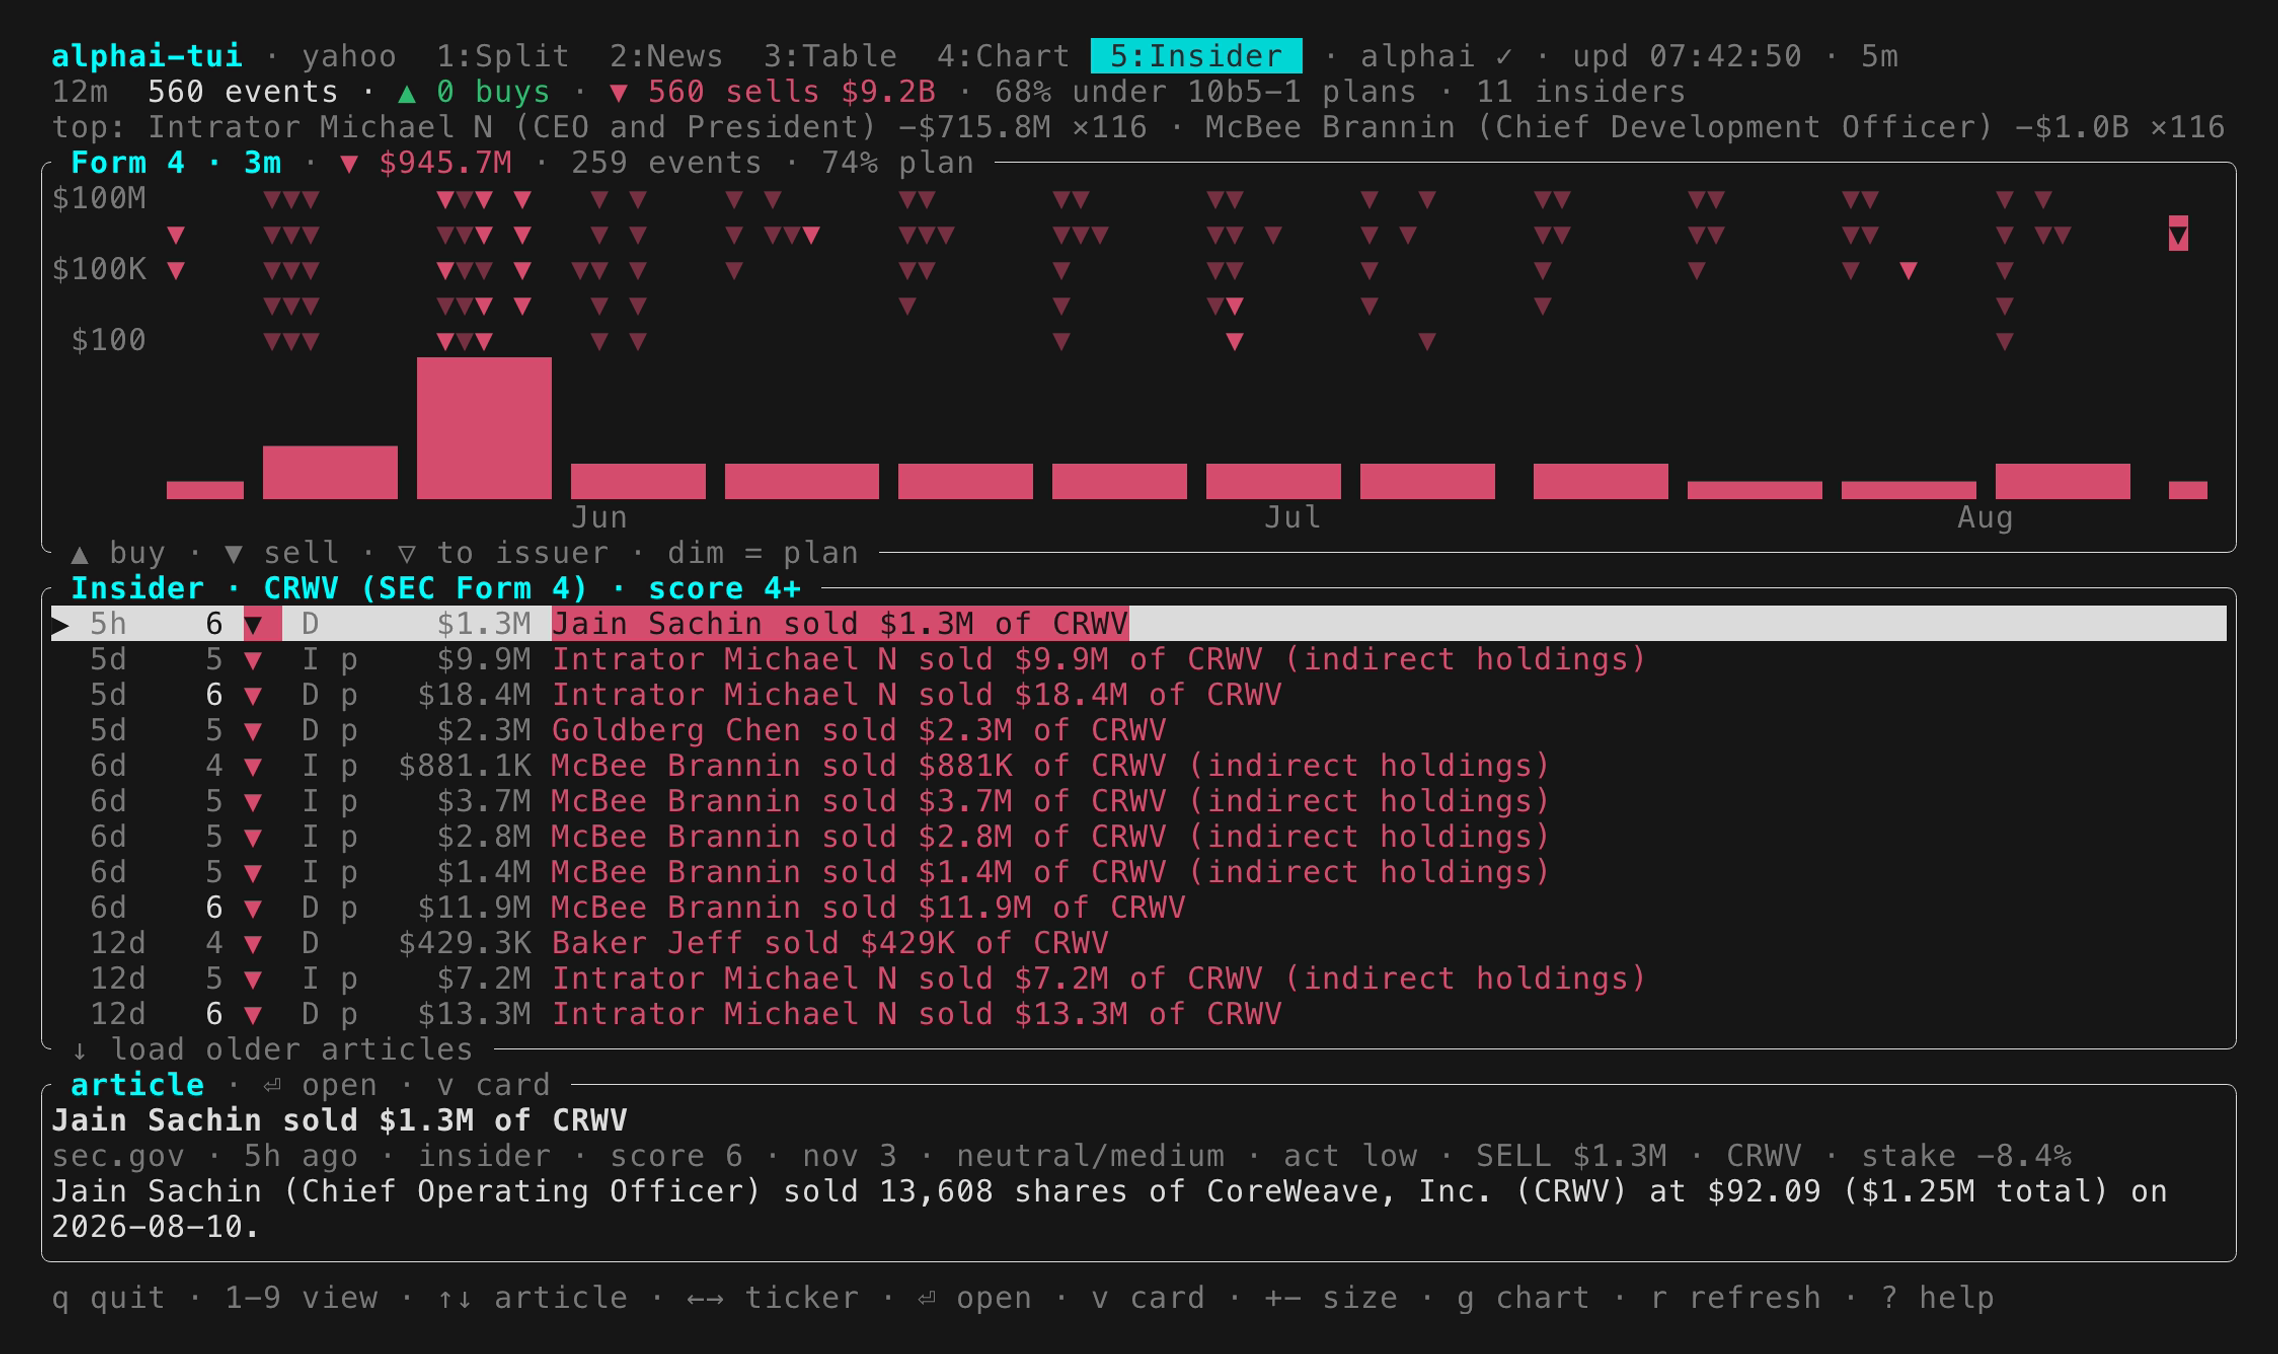Click the buy triangle in the chart legend
2278x1354 pixels.
pyautogui.click(x=80, y=554)
